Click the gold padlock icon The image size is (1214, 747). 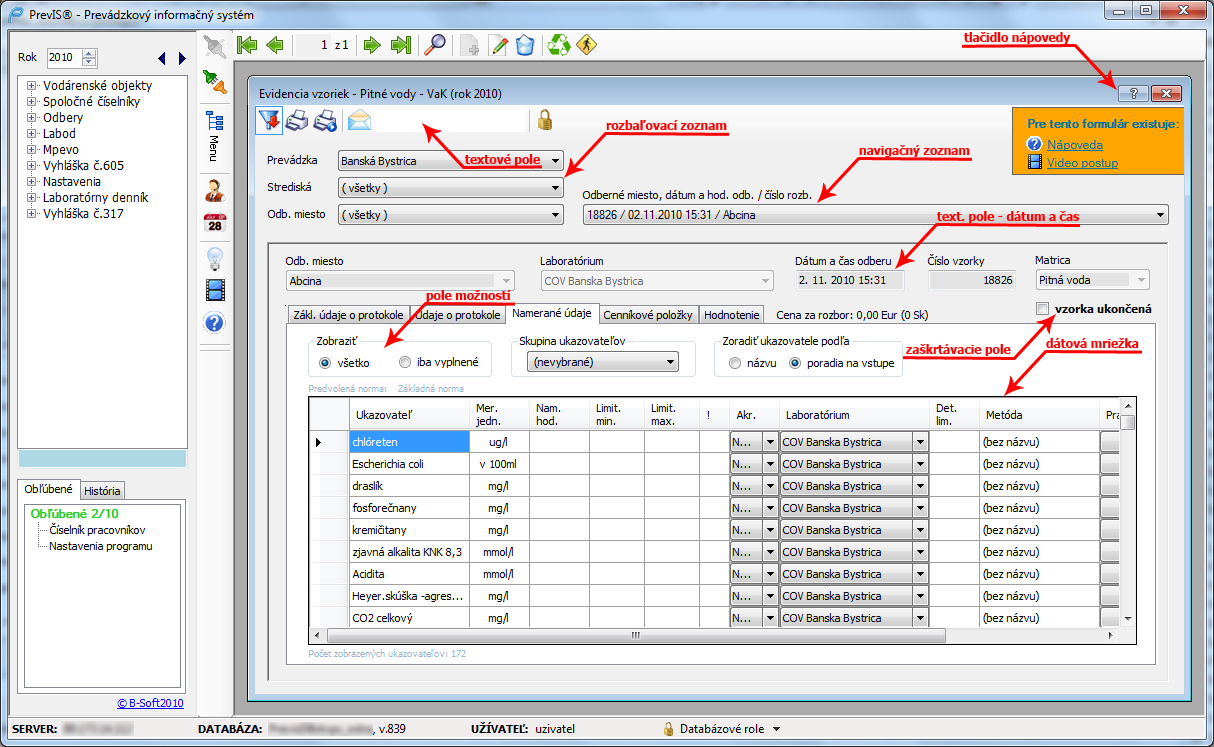[545, 120]
